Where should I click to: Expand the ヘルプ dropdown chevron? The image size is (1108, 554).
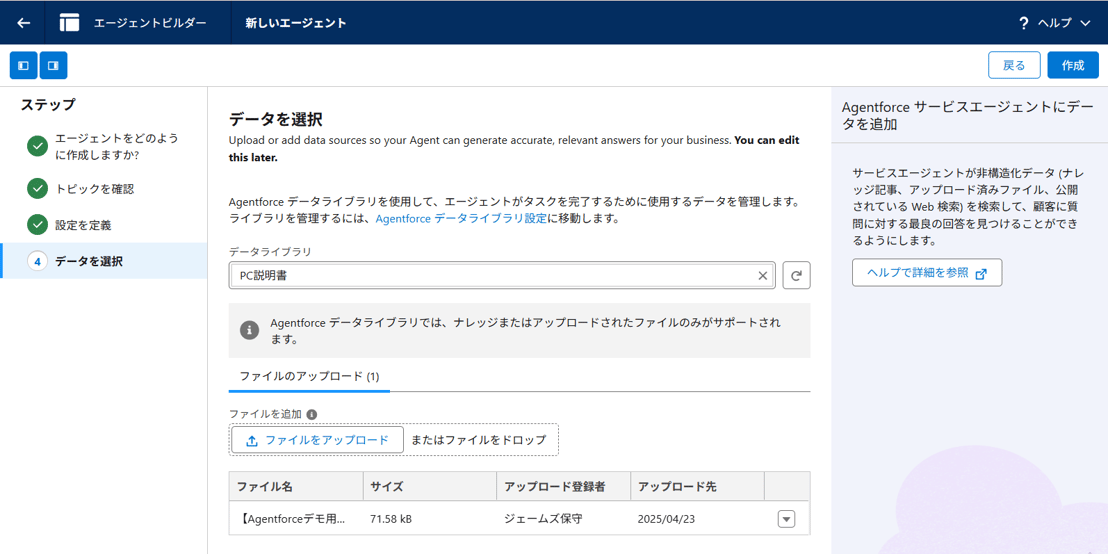1086,23
